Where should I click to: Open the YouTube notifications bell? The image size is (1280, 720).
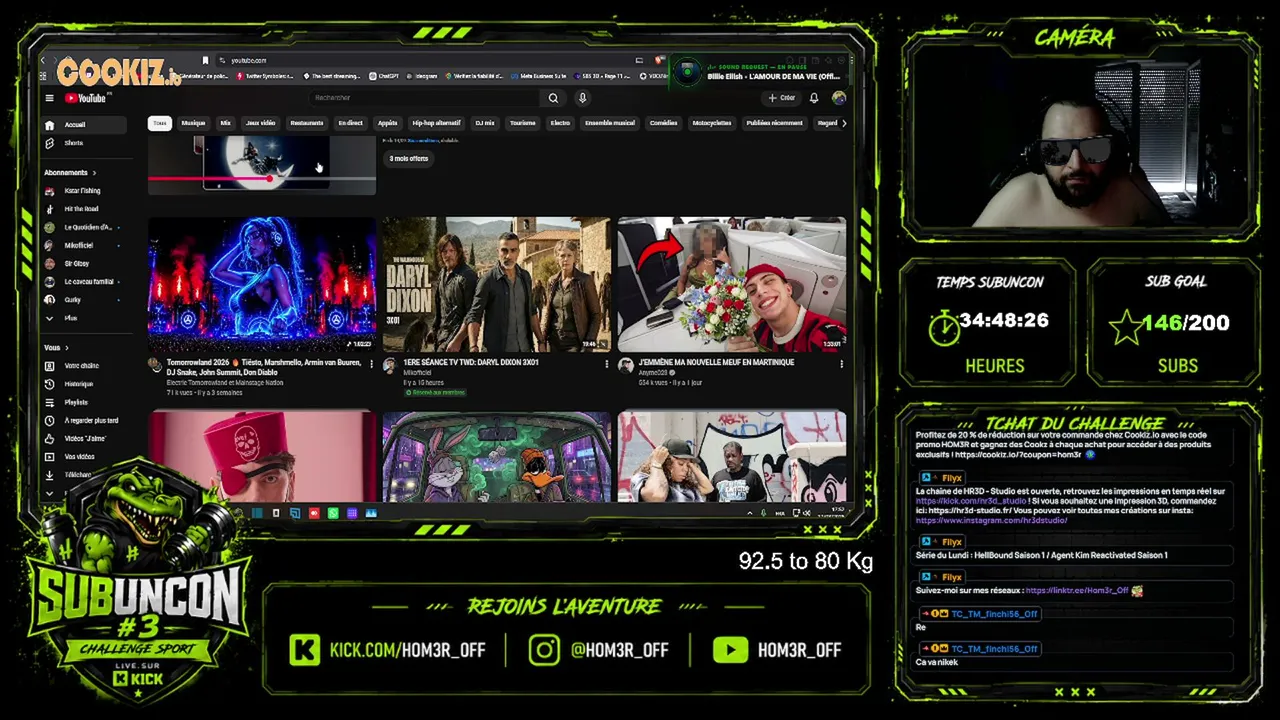[814, 98]
